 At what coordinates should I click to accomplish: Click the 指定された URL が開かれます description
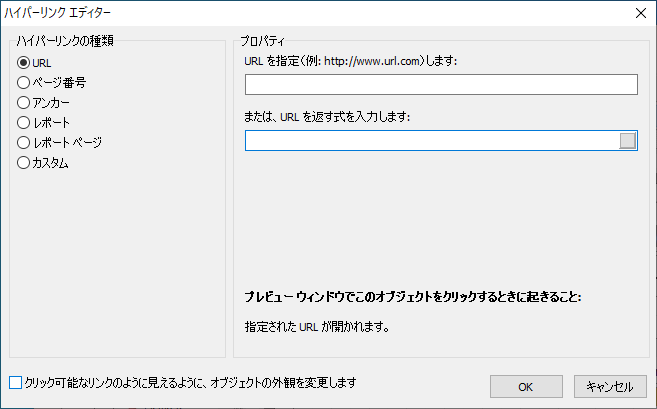316,326
